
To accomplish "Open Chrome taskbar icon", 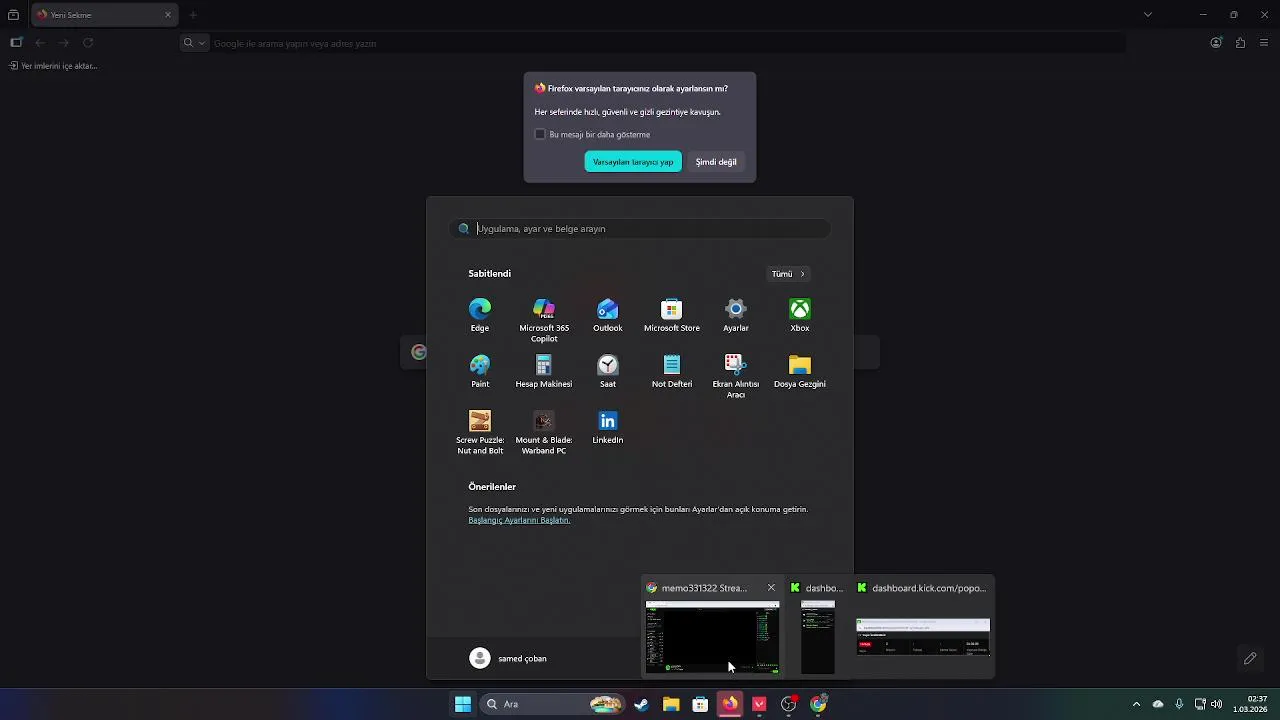I will point(819,704).
